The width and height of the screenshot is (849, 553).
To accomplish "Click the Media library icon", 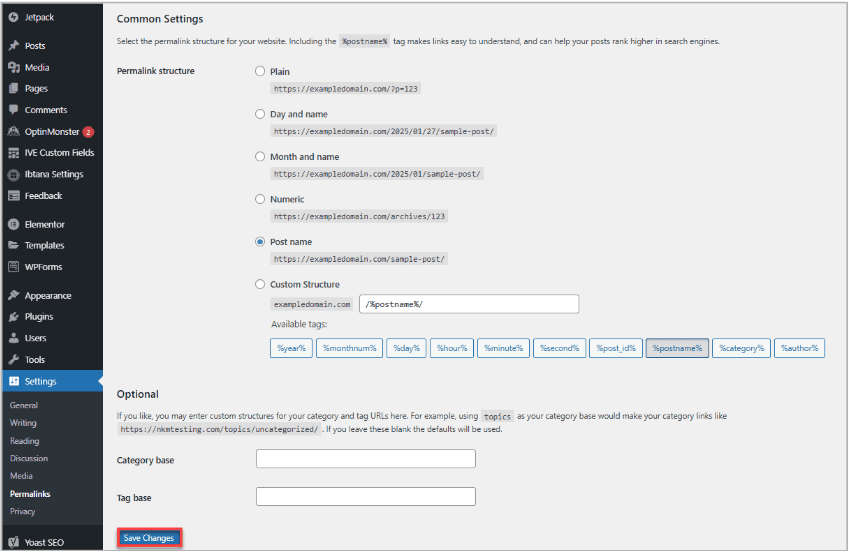I will point(14,68).
